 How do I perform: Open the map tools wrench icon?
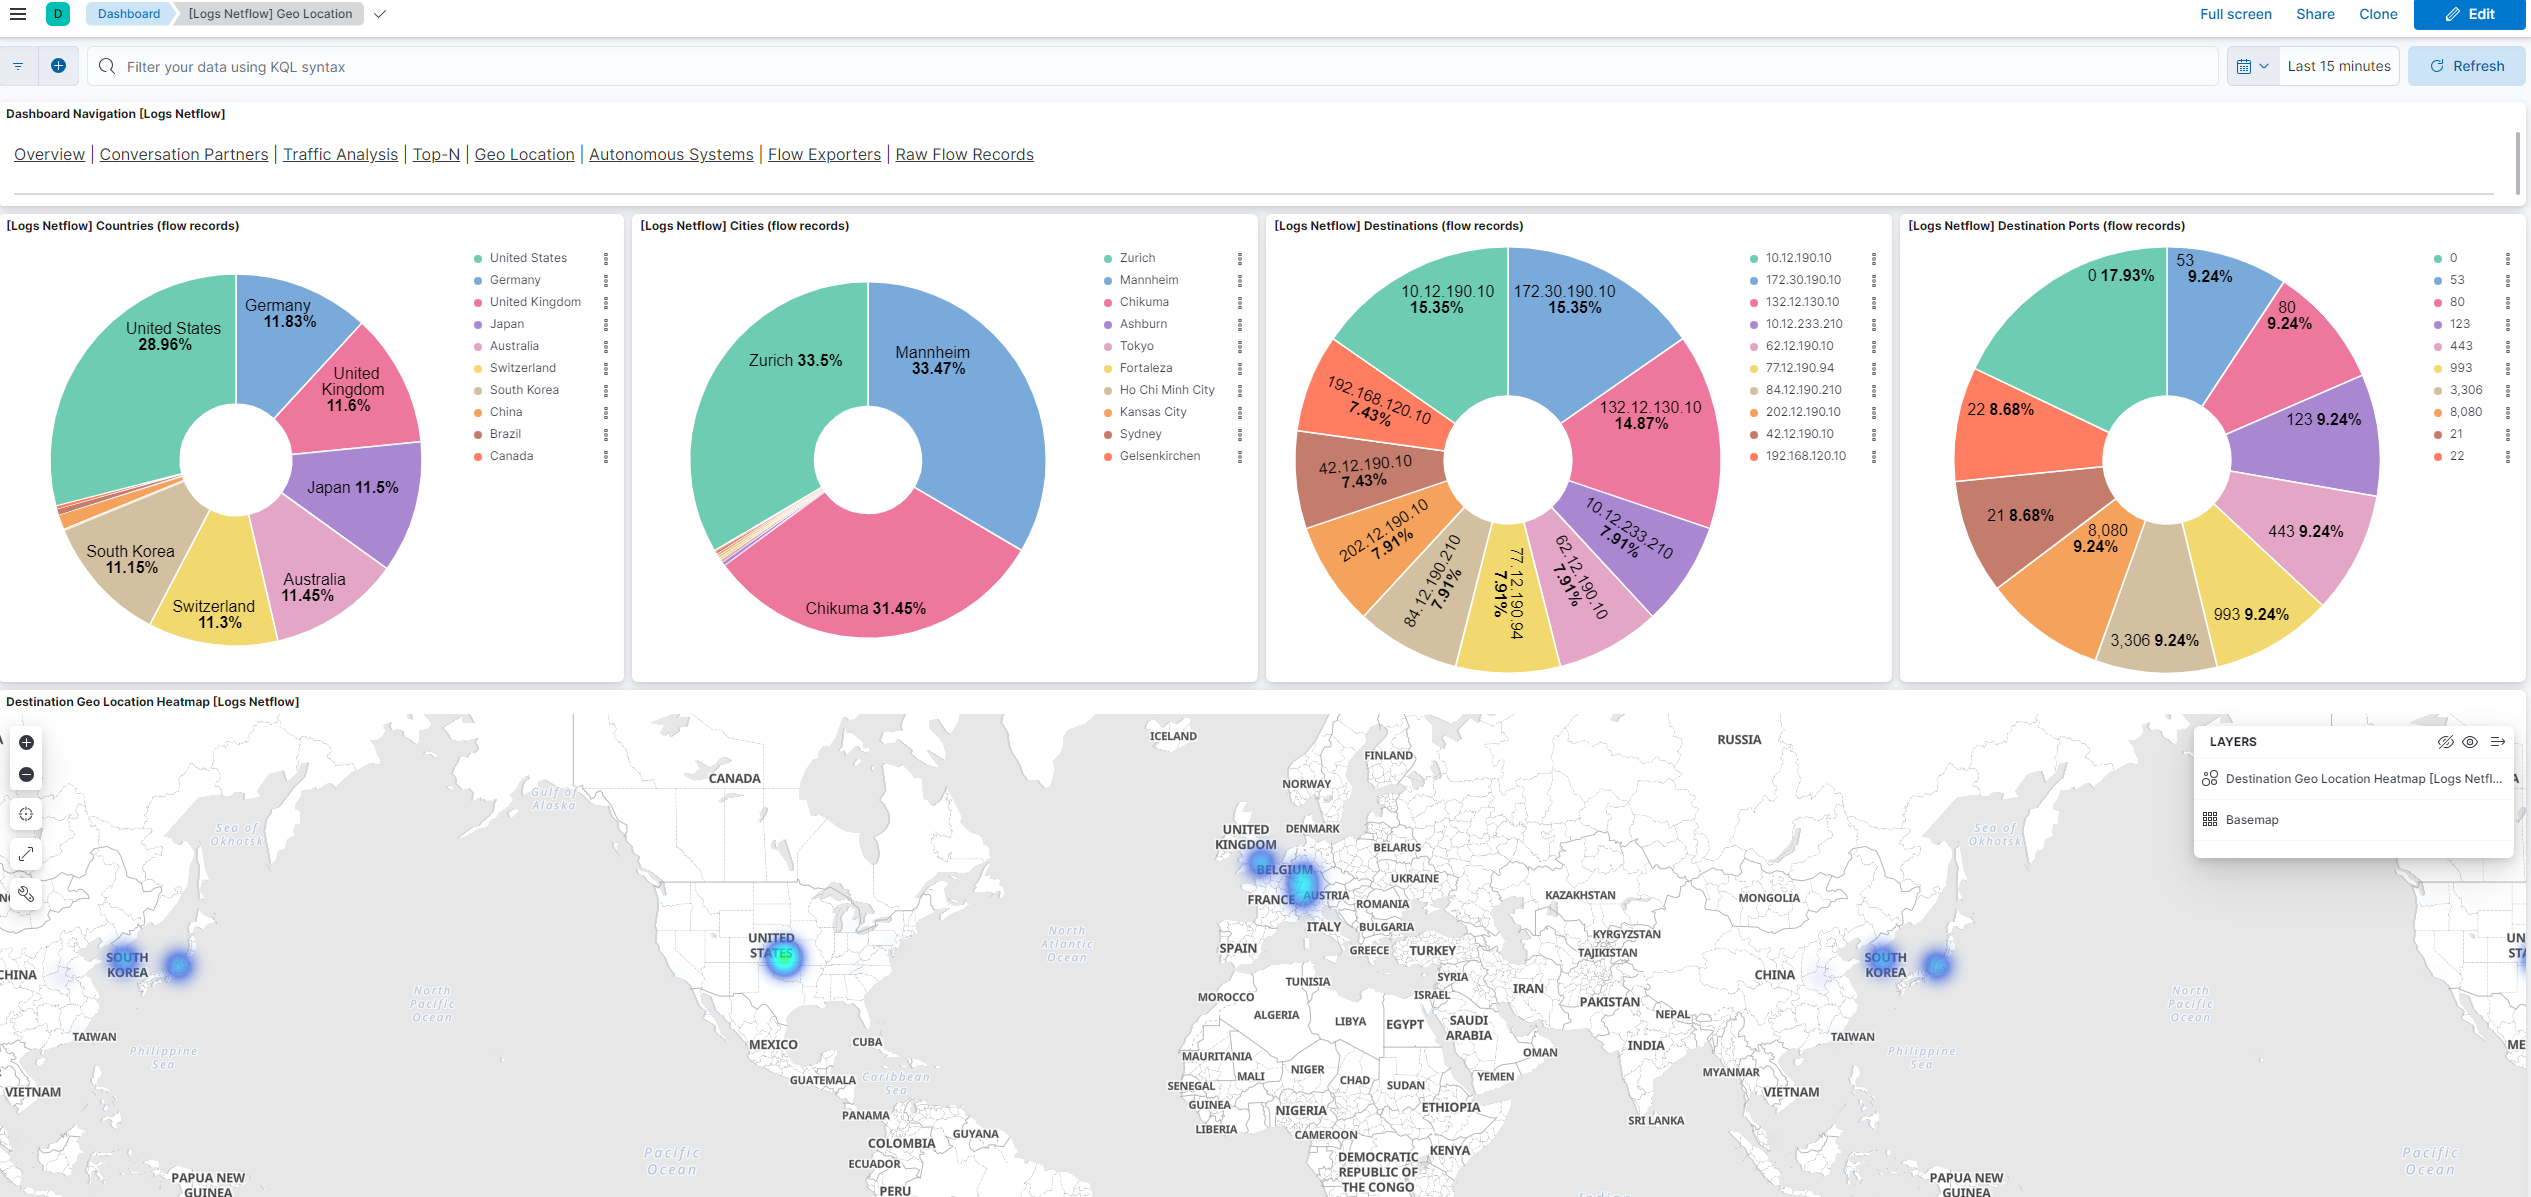click(26, 894)
